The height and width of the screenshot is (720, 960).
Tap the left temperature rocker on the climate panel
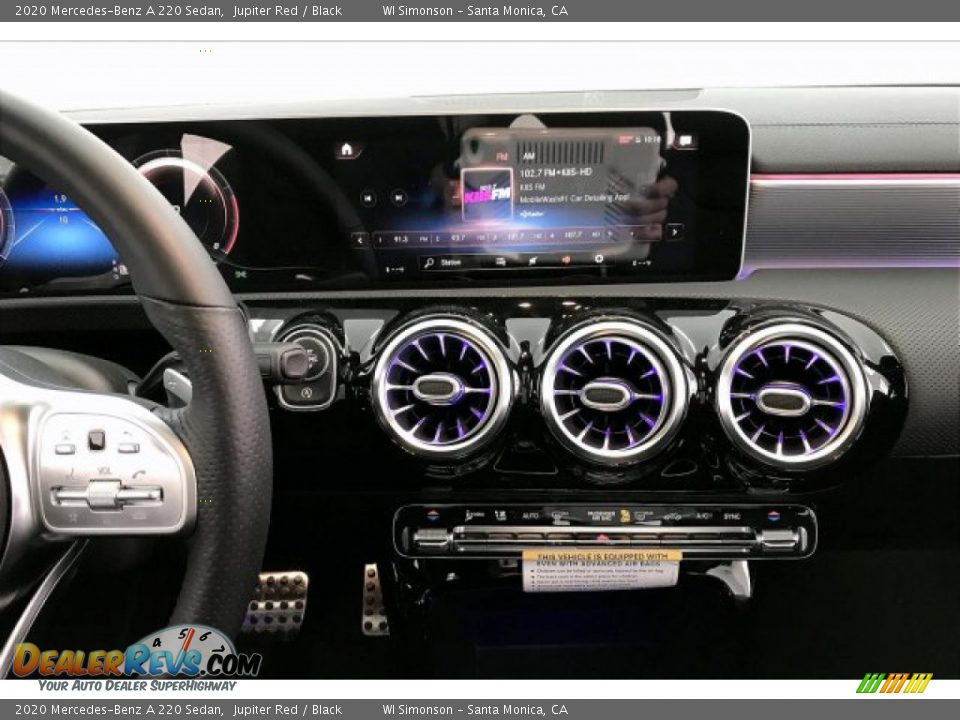pos(432,538)
